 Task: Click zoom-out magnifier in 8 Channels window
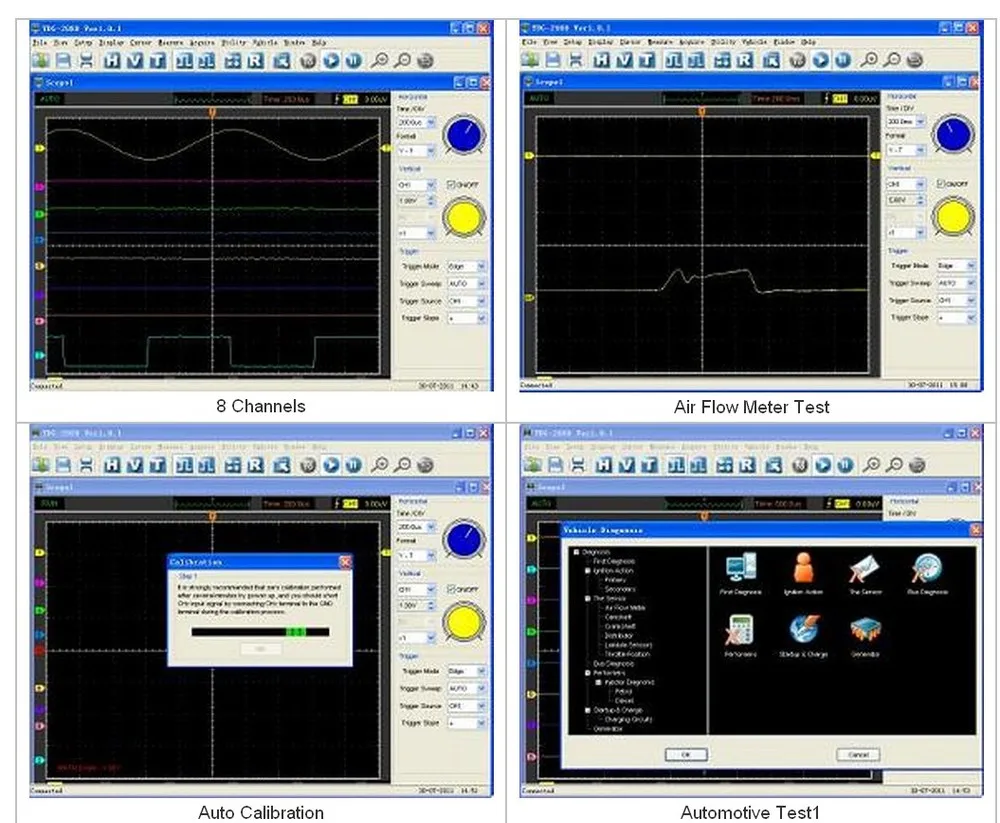(x=402, y=61)
